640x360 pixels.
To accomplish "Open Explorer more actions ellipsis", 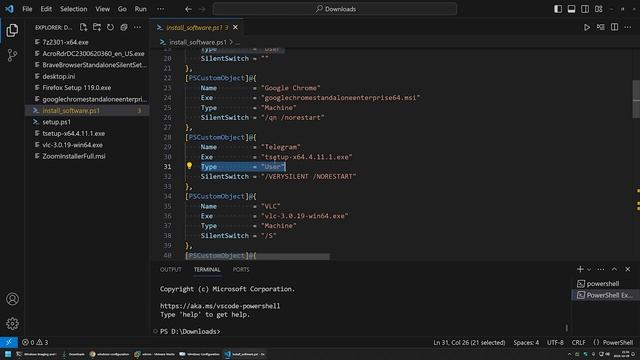I will pos(137,27).
